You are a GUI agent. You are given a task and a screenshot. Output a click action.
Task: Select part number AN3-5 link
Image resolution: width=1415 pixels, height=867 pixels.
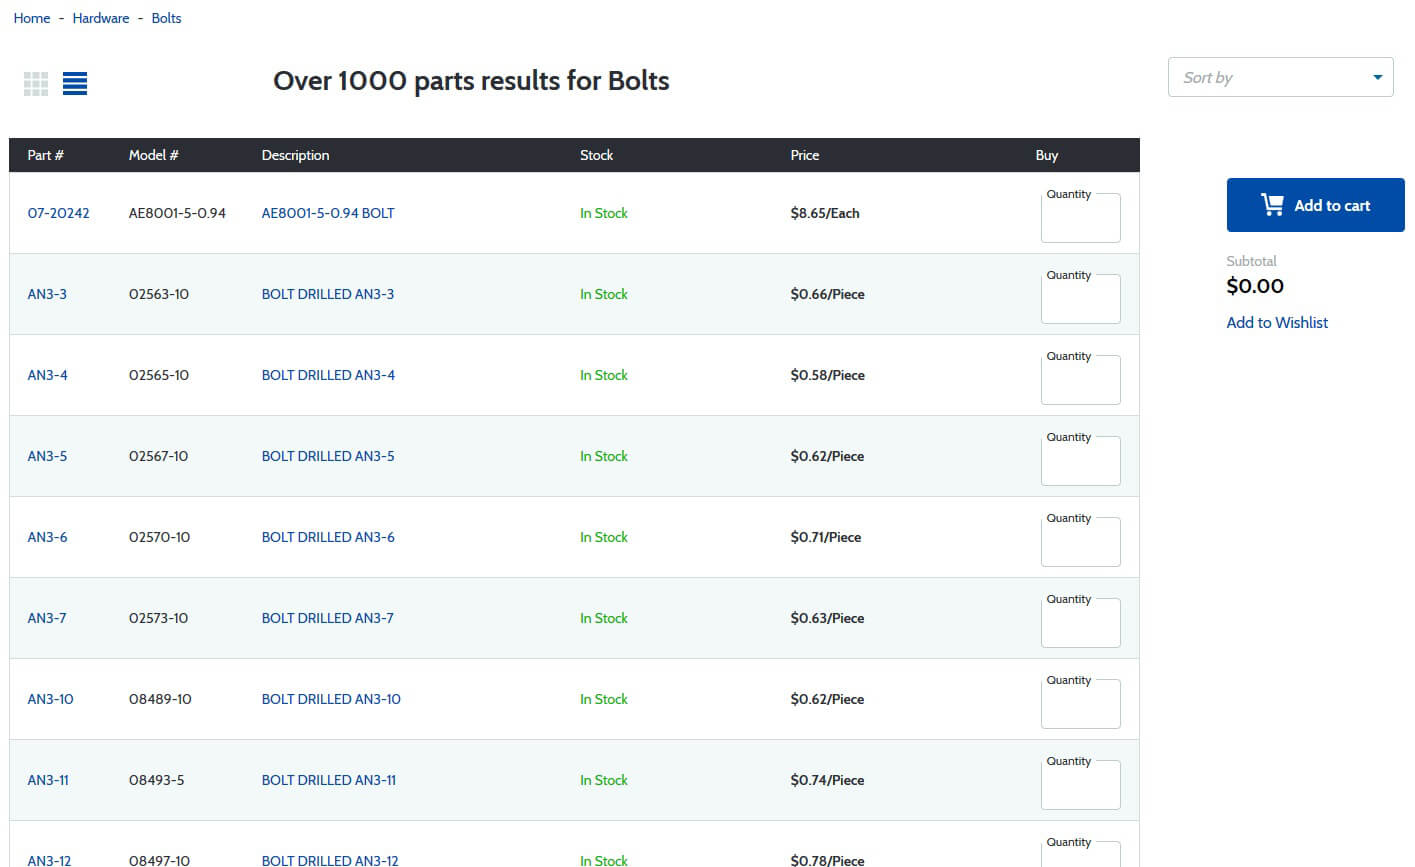click(x=47, y=456)
